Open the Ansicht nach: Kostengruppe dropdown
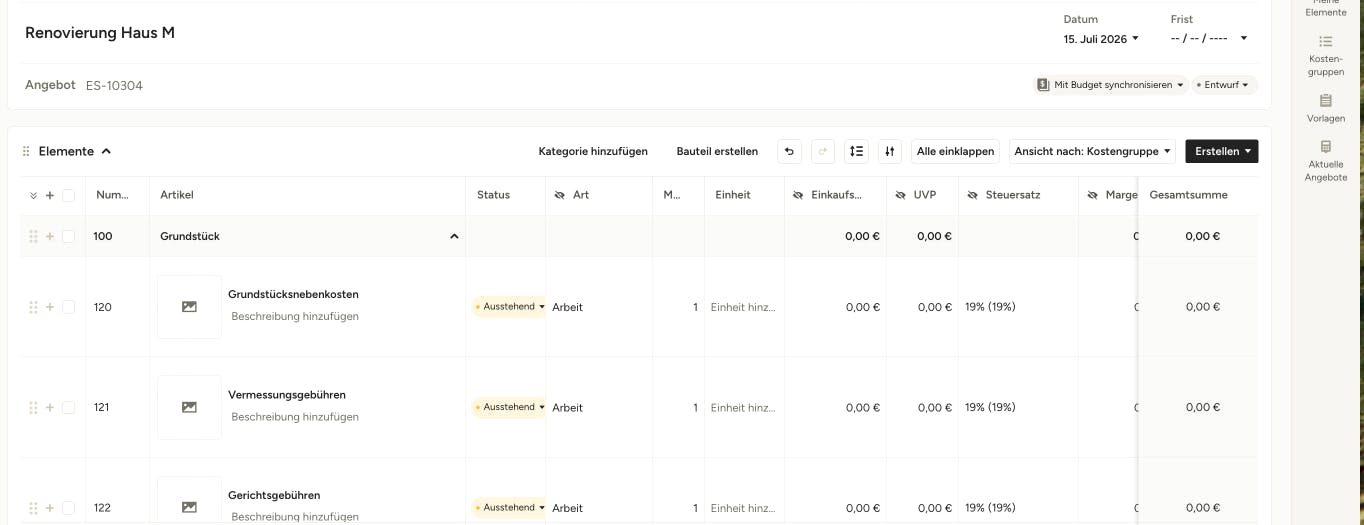1364x525 pixels. click(1093, 151)
